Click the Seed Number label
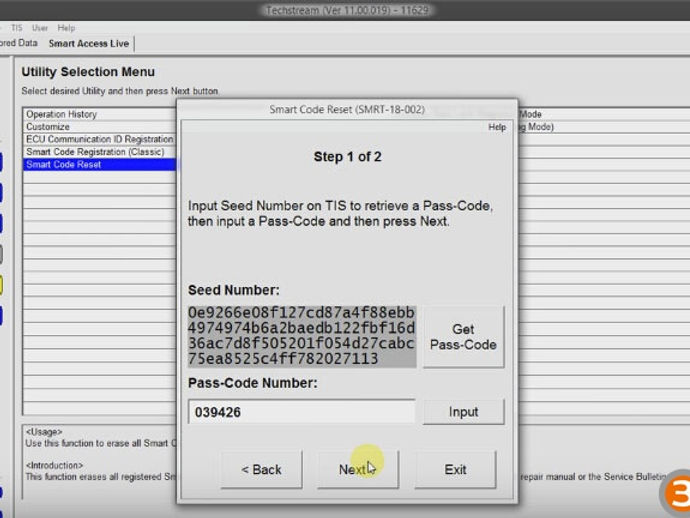 click(x=234, y=290)
